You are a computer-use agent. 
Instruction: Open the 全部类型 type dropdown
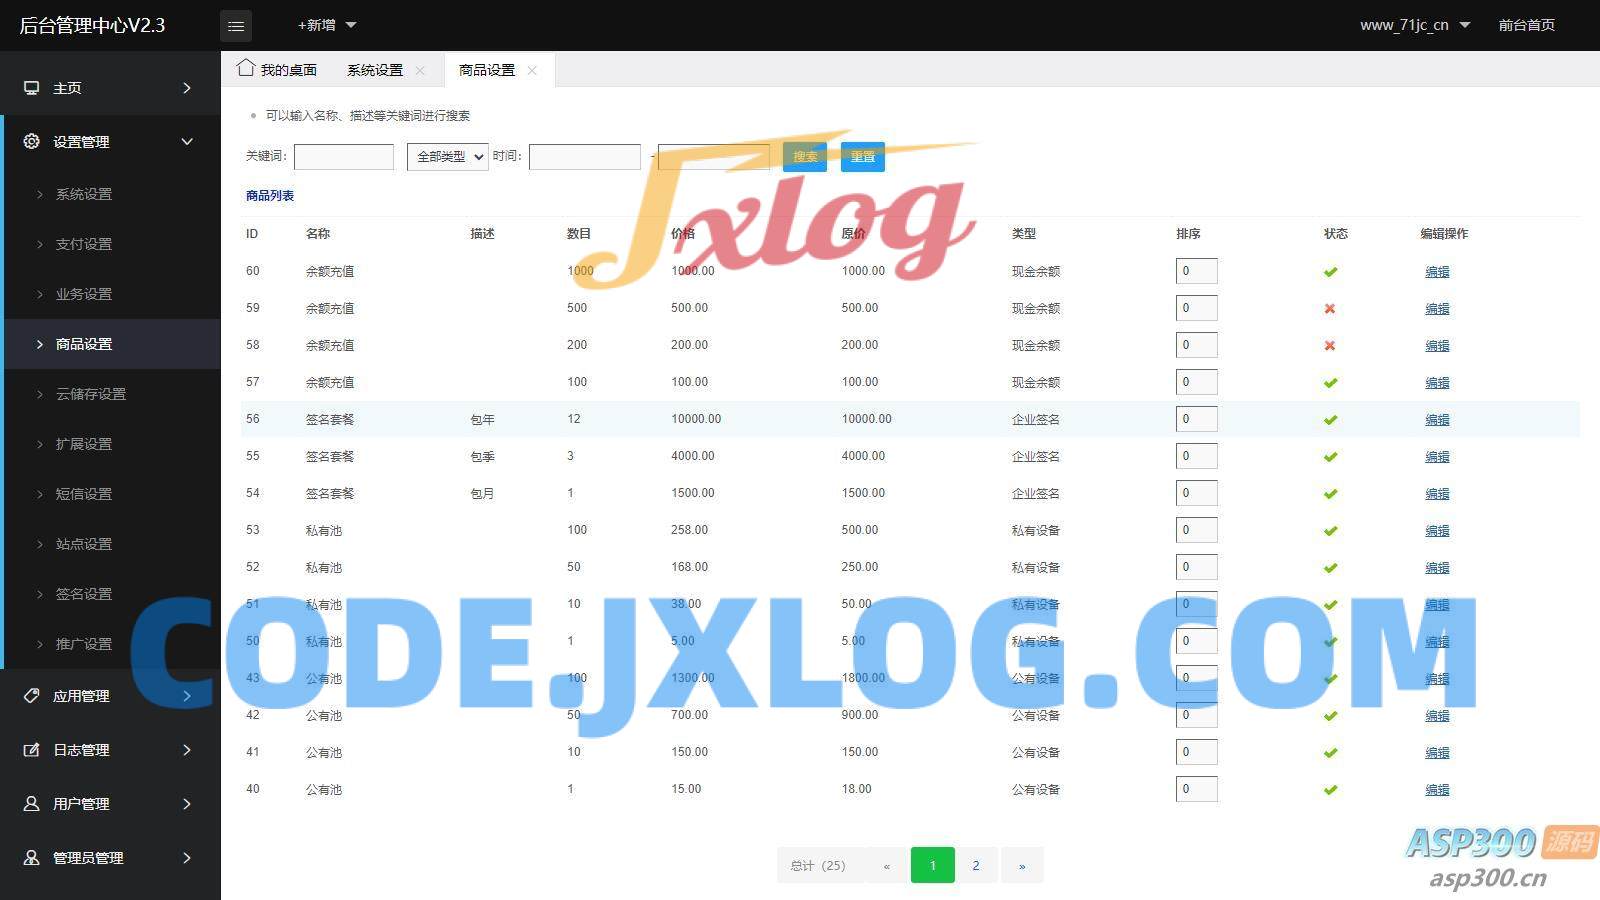447,157
